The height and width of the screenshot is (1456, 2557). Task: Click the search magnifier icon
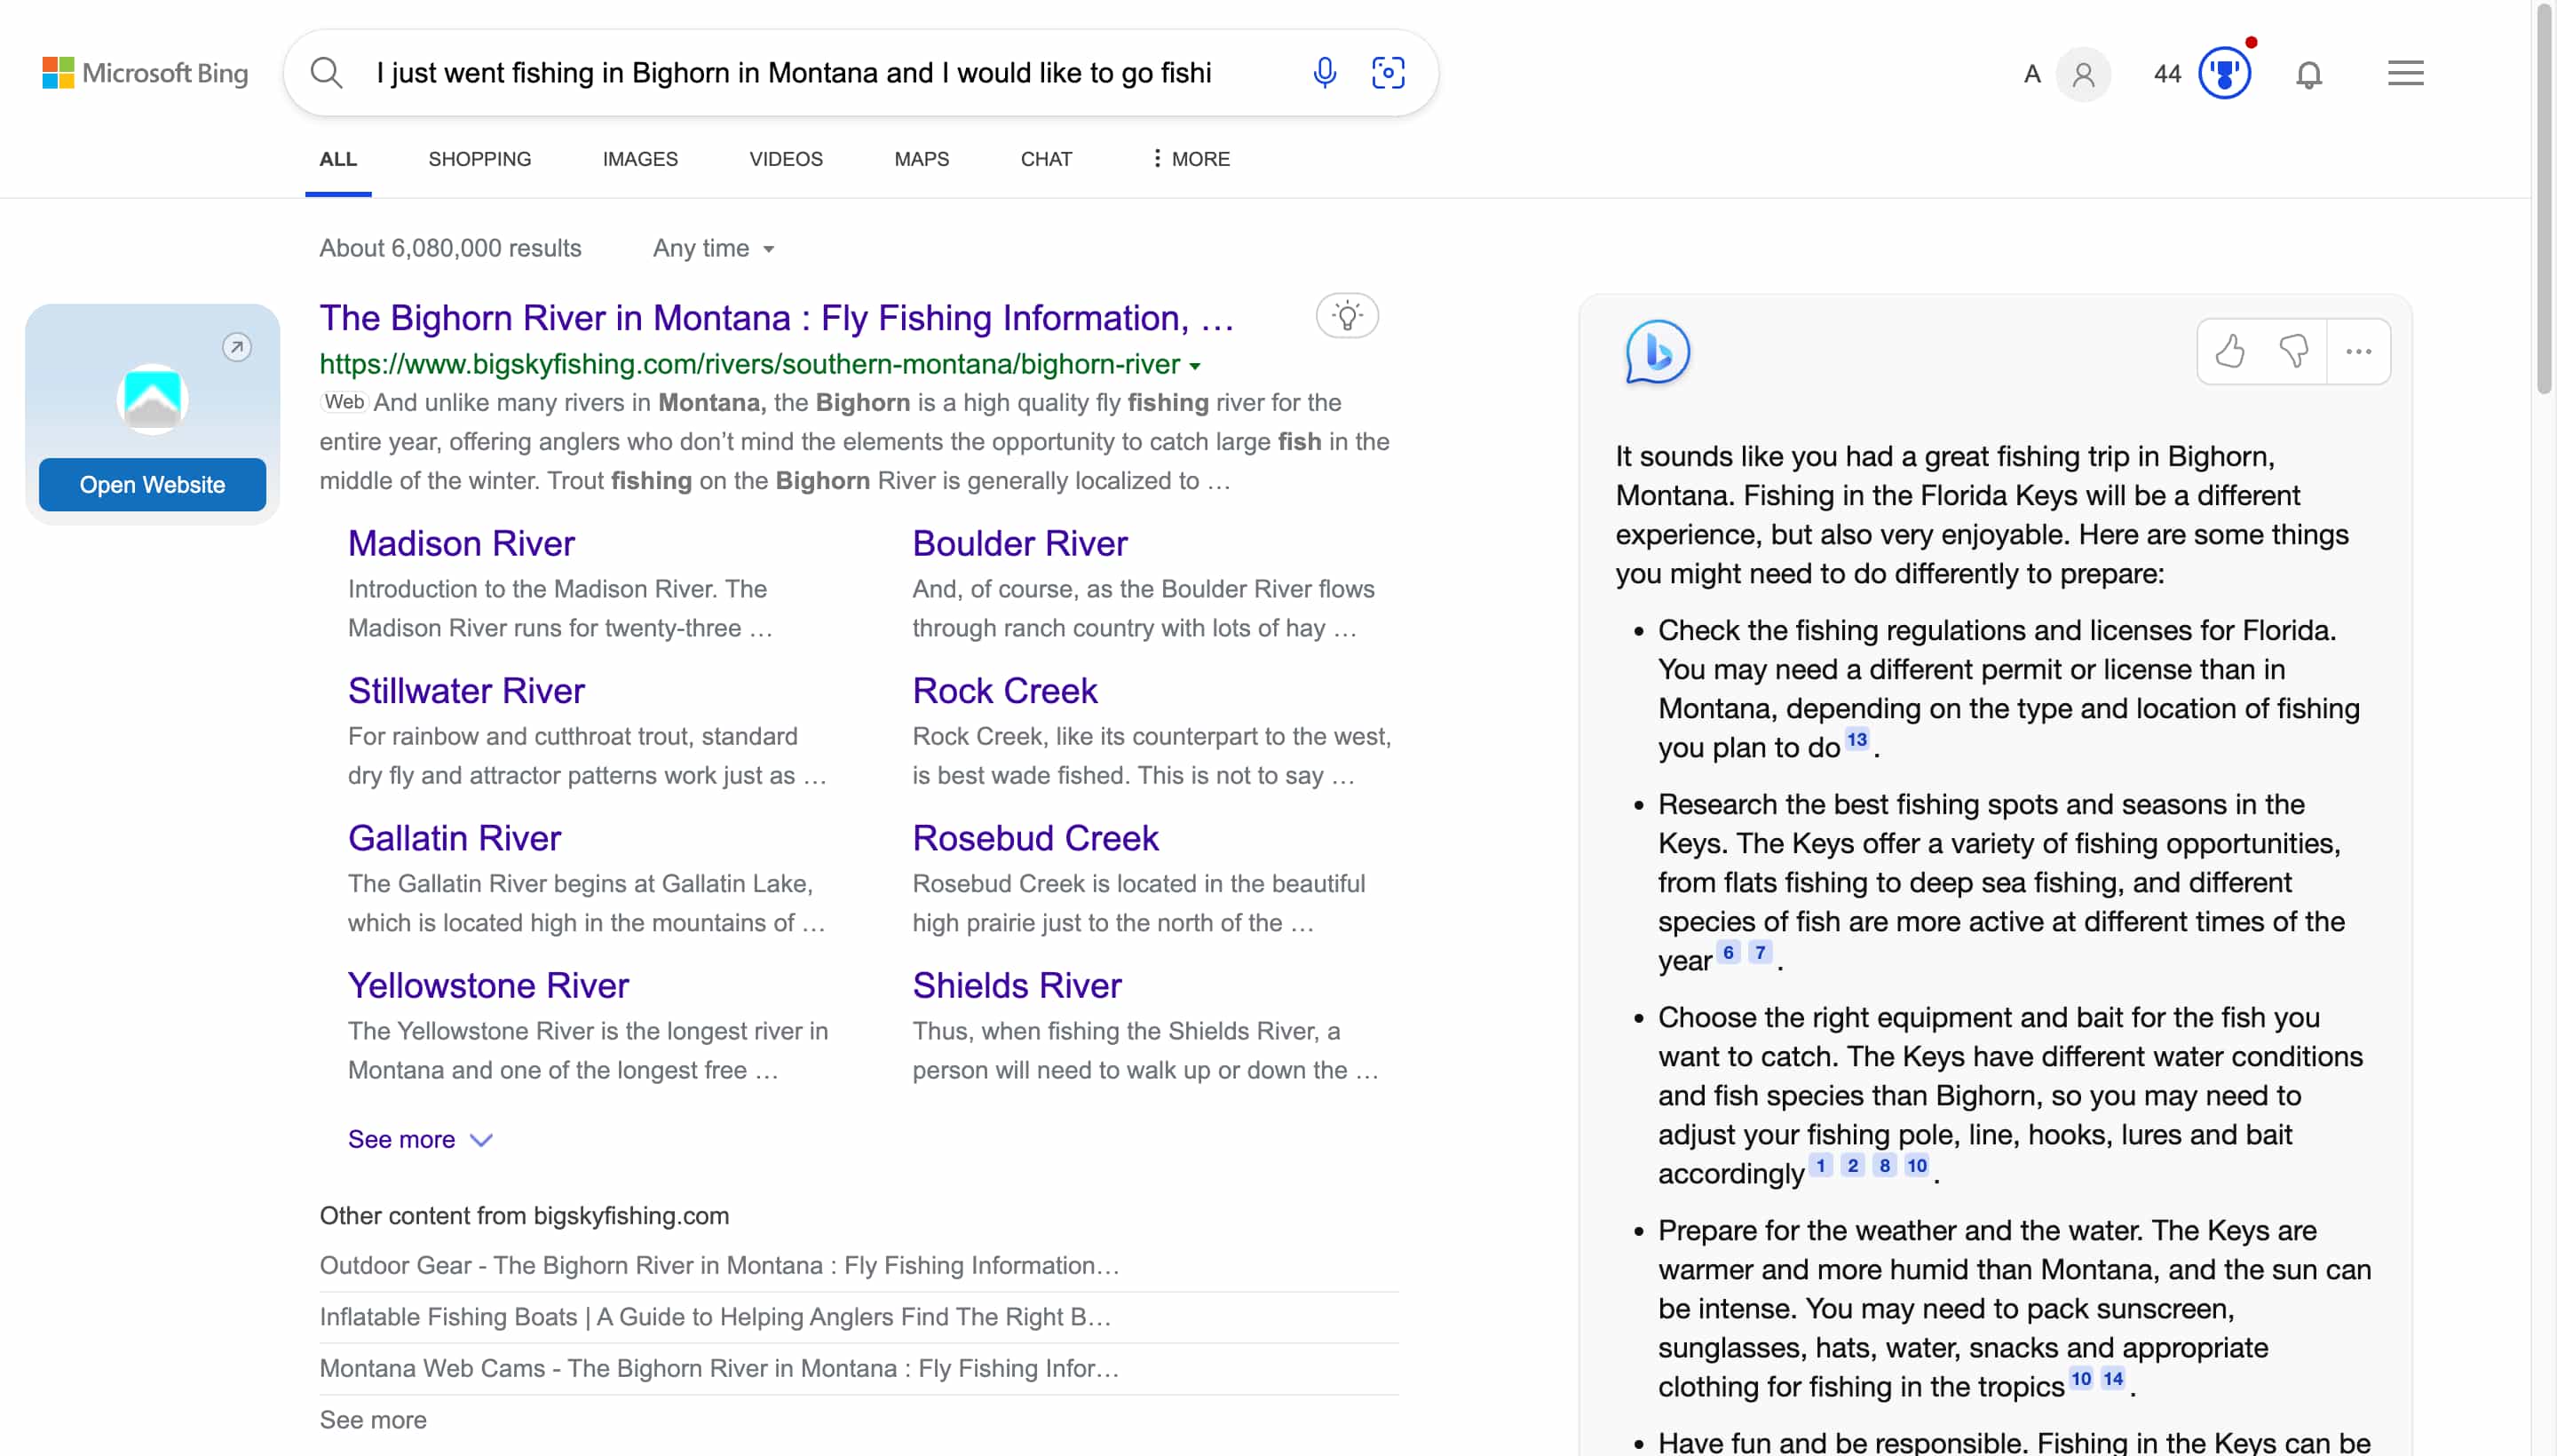326,72
